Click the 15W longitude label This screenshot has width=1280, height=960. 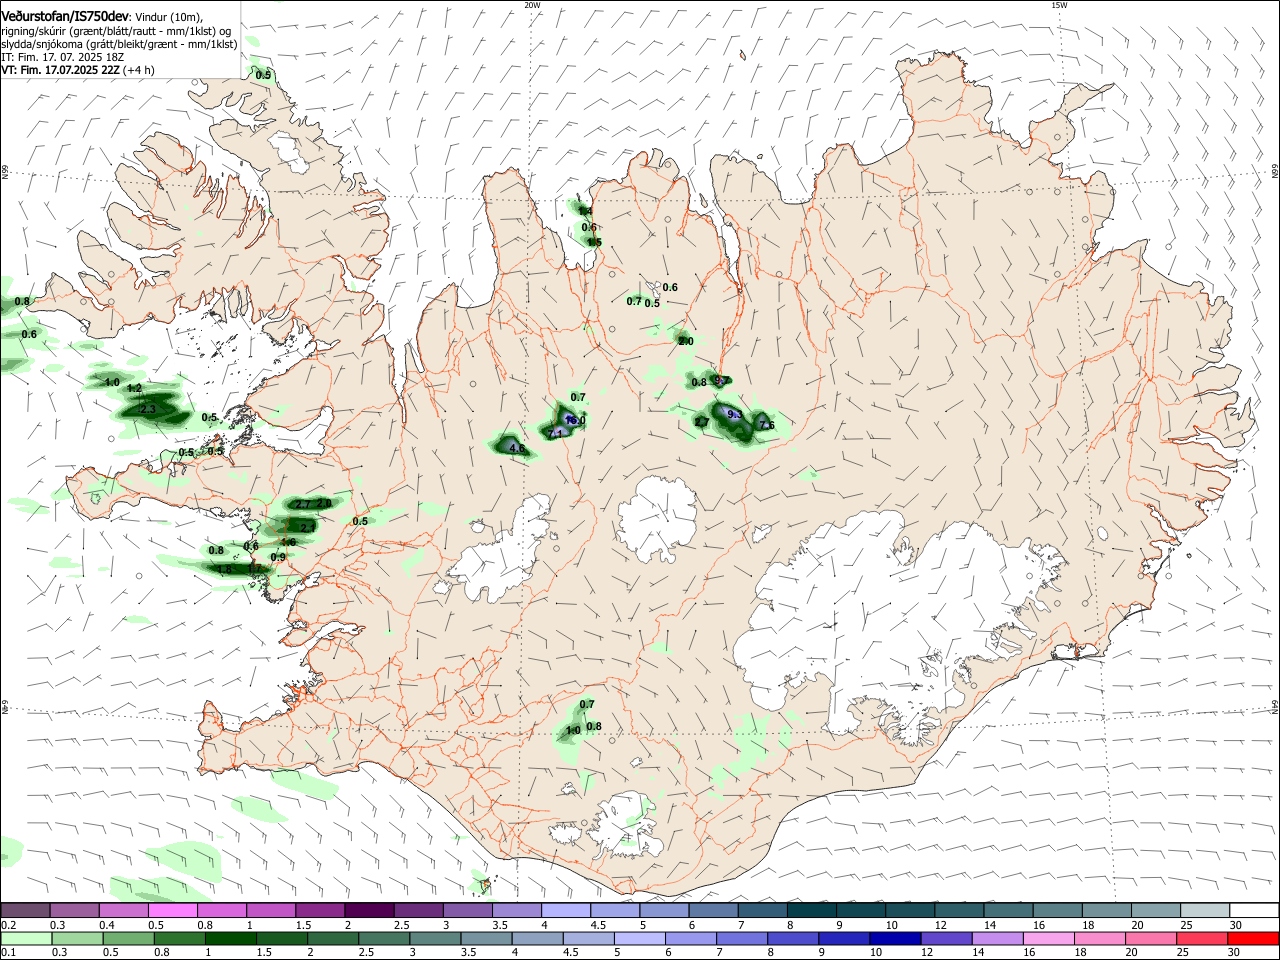(x=1059, y=5)
